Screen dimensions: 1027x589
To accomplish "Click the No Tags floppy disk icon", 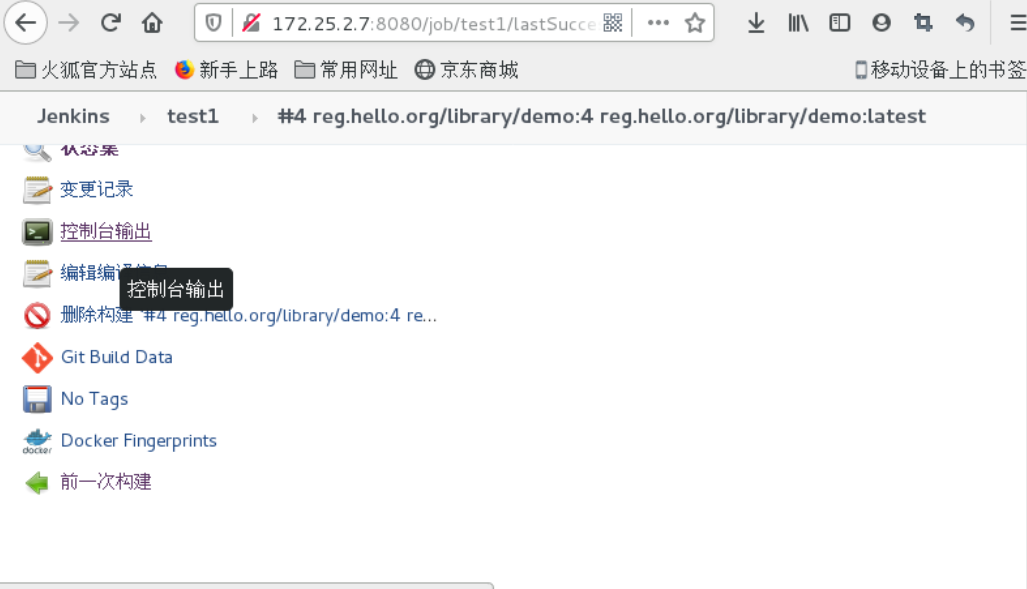I will (x=37, y=399).
